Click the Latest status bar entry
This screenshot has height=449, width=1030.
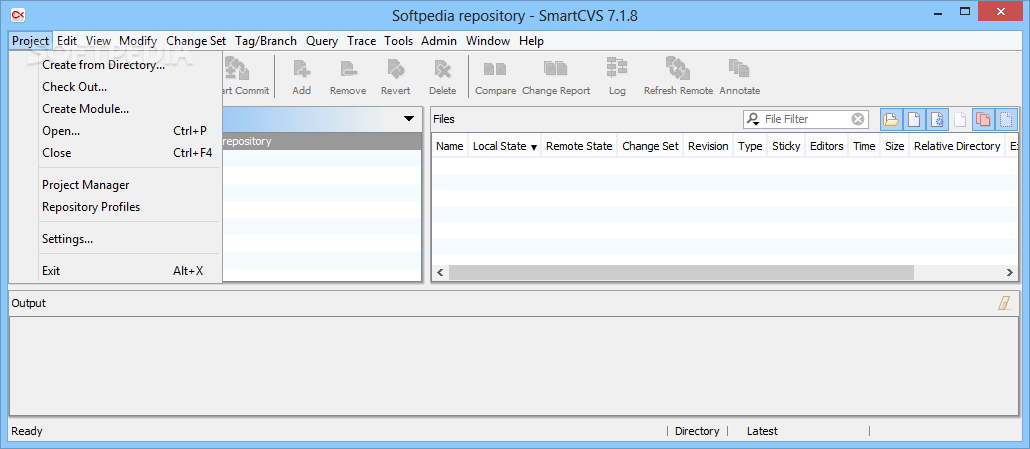pos(762,431)
